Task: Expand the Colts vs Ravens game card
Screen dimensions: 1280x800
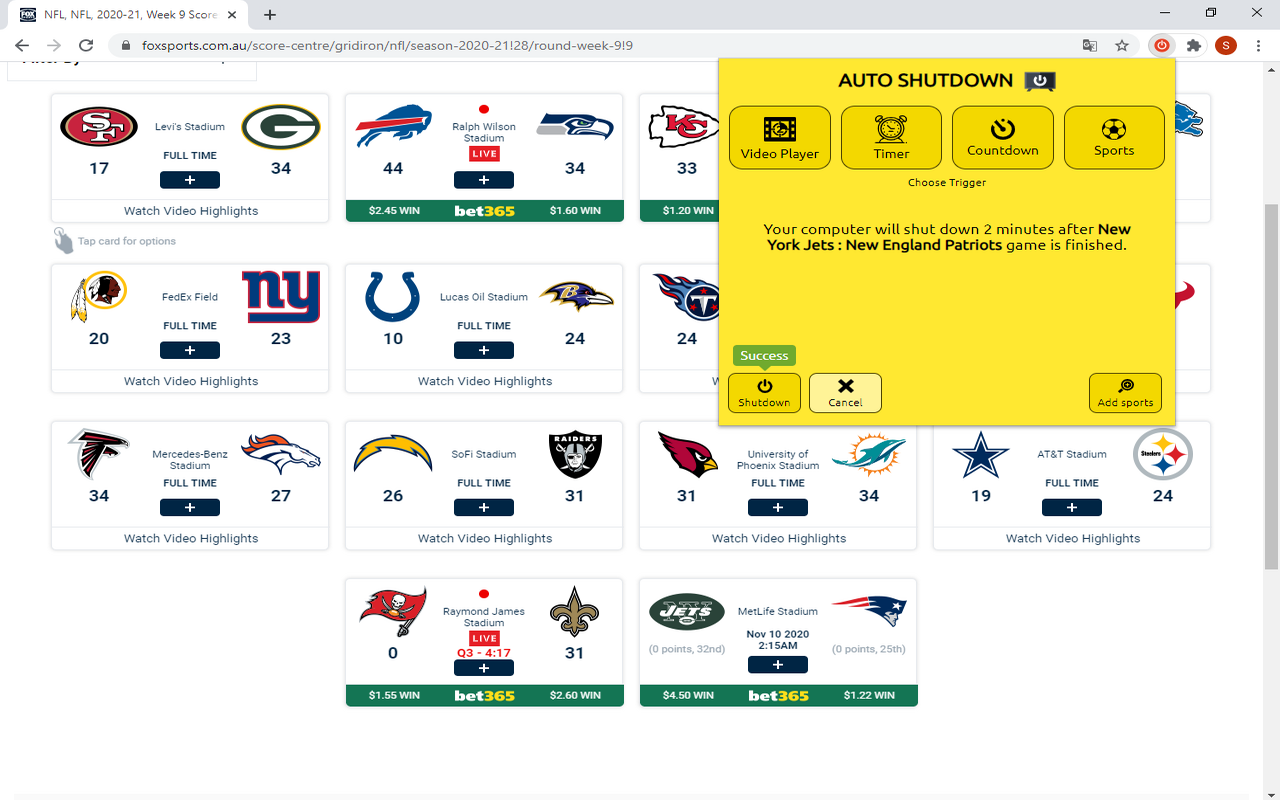Action: 484,350
